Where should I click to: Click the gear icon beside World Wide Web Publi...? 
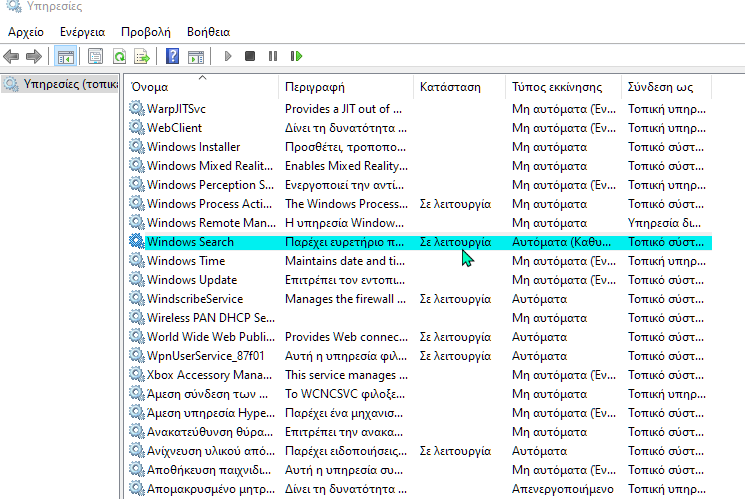point(137,336)
